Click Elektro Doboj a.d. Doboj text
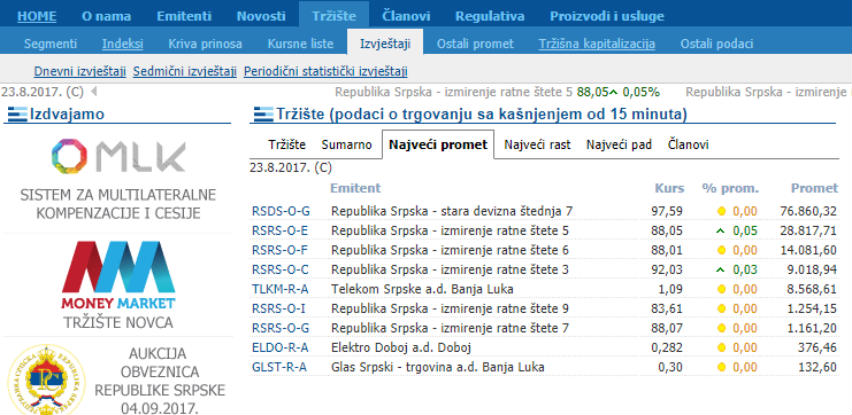The image size is (852, 415). tap(401, 348)
